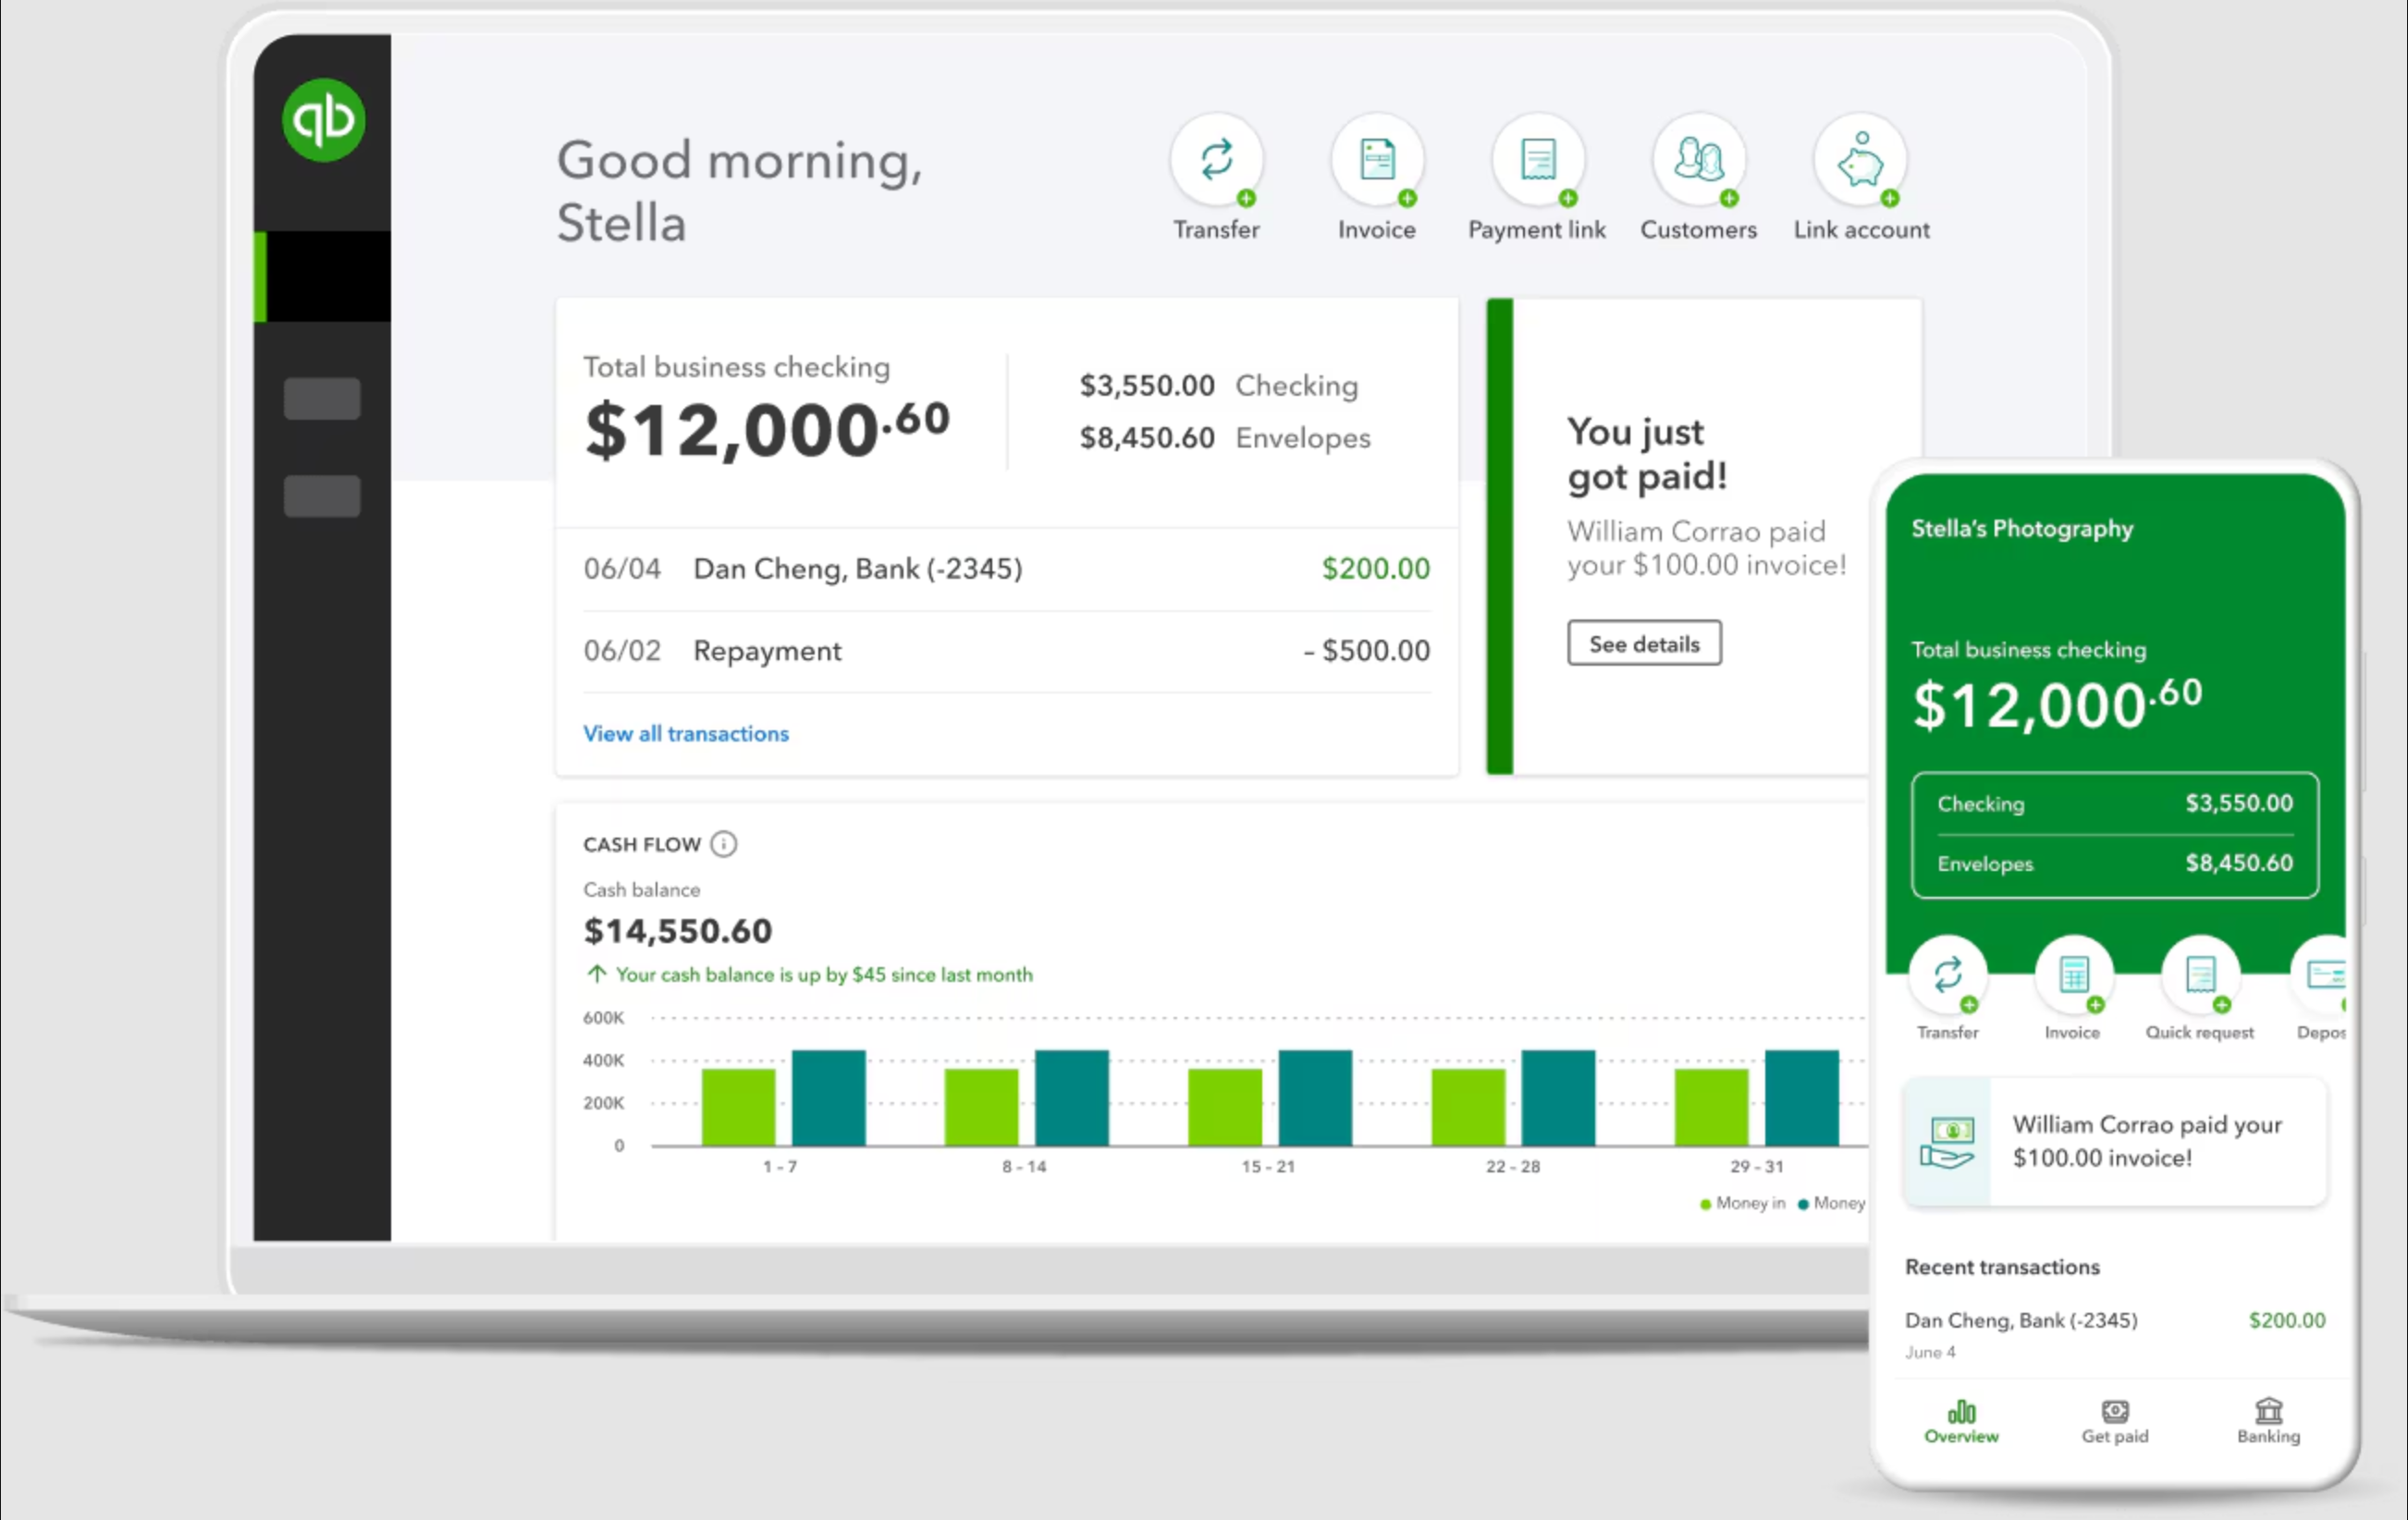Open View all transactions link
The height and width of the screenshot is (1520, 2408).
coord(686,733)
